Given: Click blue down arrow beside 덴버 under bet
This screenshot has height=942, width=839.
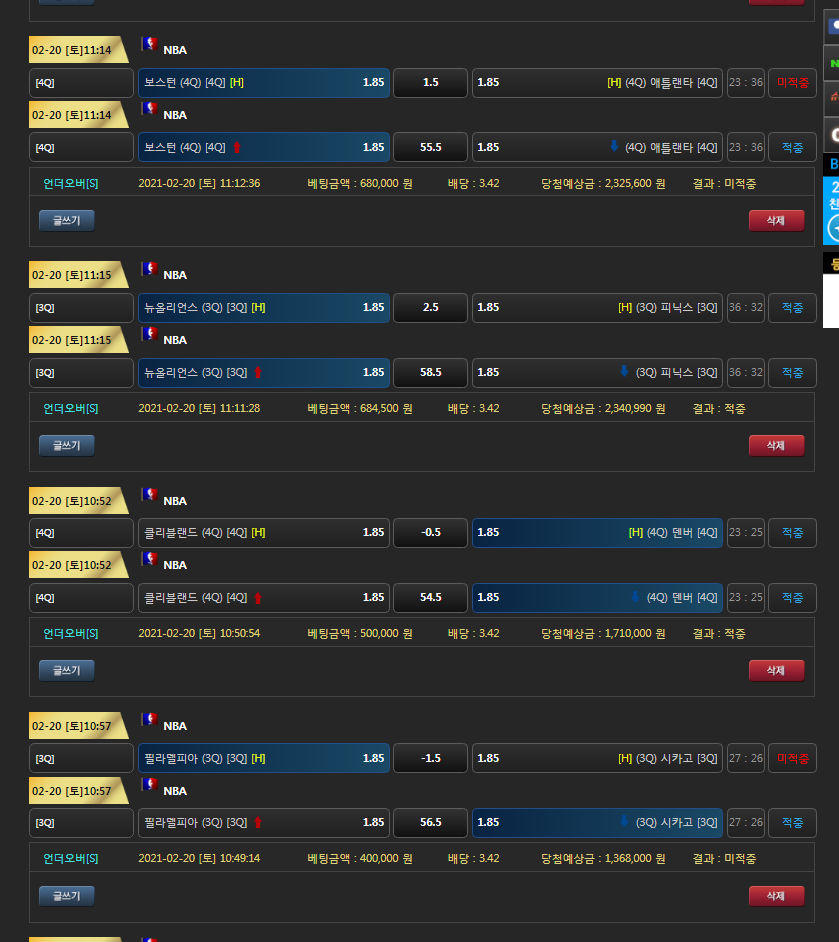Looking at the screenshot, I should (634, 597).
